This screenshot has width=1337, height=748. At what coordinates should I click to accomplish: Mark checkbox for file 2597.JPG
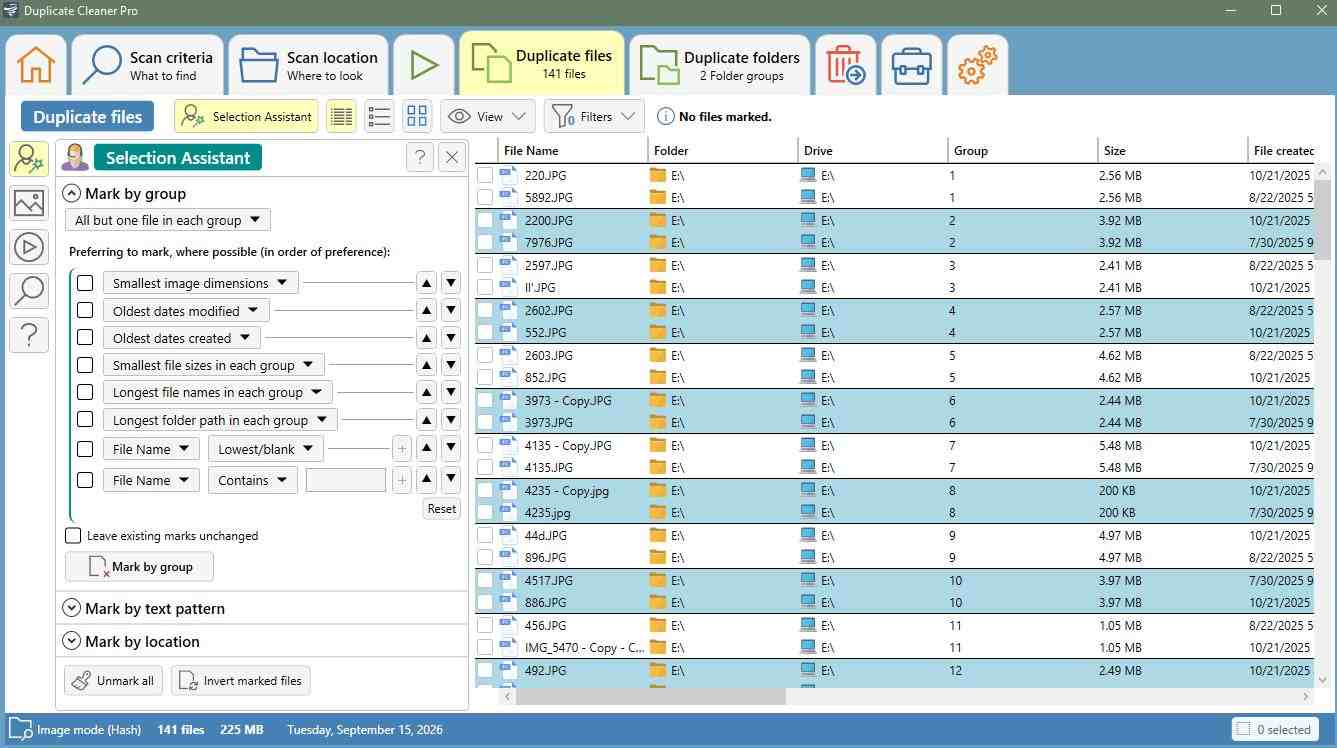485,265
